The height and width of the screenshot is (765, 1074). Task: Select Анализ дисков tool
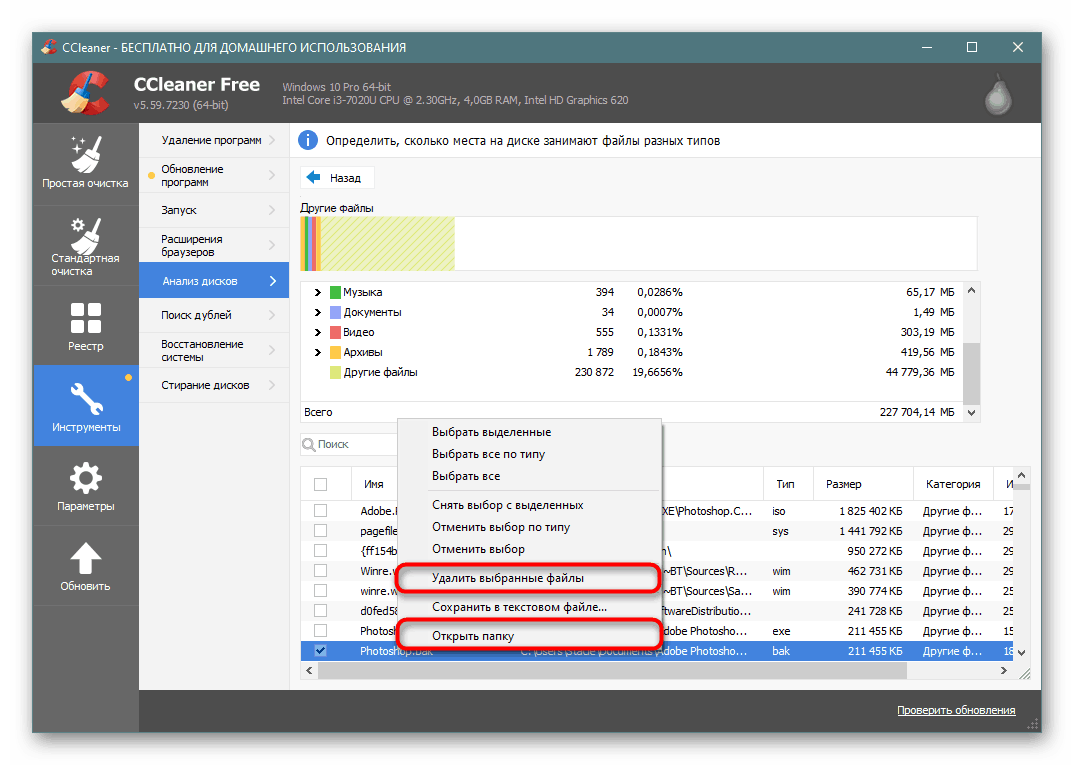tap(214, 280)
